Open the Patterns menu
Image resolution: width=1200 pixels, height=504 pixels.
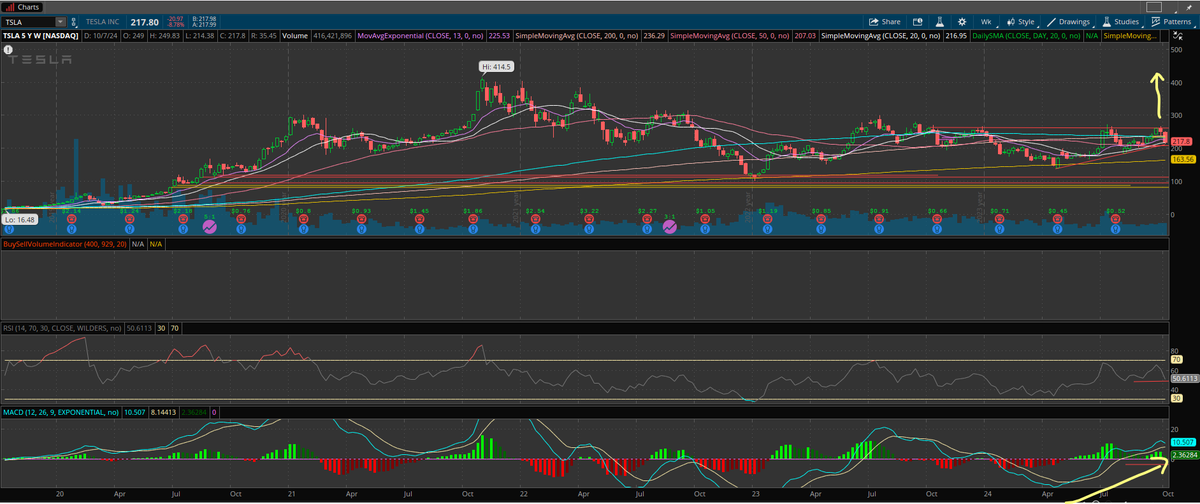(1172, 22)
